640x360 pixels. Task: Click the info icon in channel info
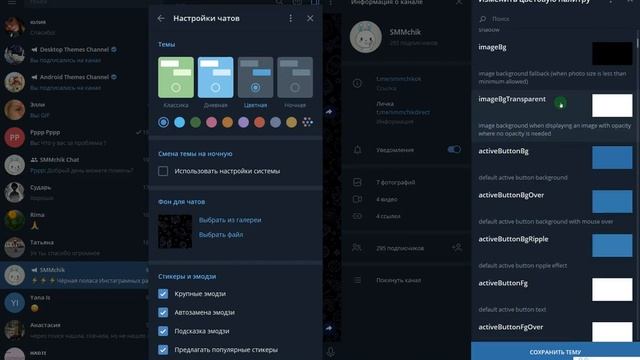pos(357,83)
